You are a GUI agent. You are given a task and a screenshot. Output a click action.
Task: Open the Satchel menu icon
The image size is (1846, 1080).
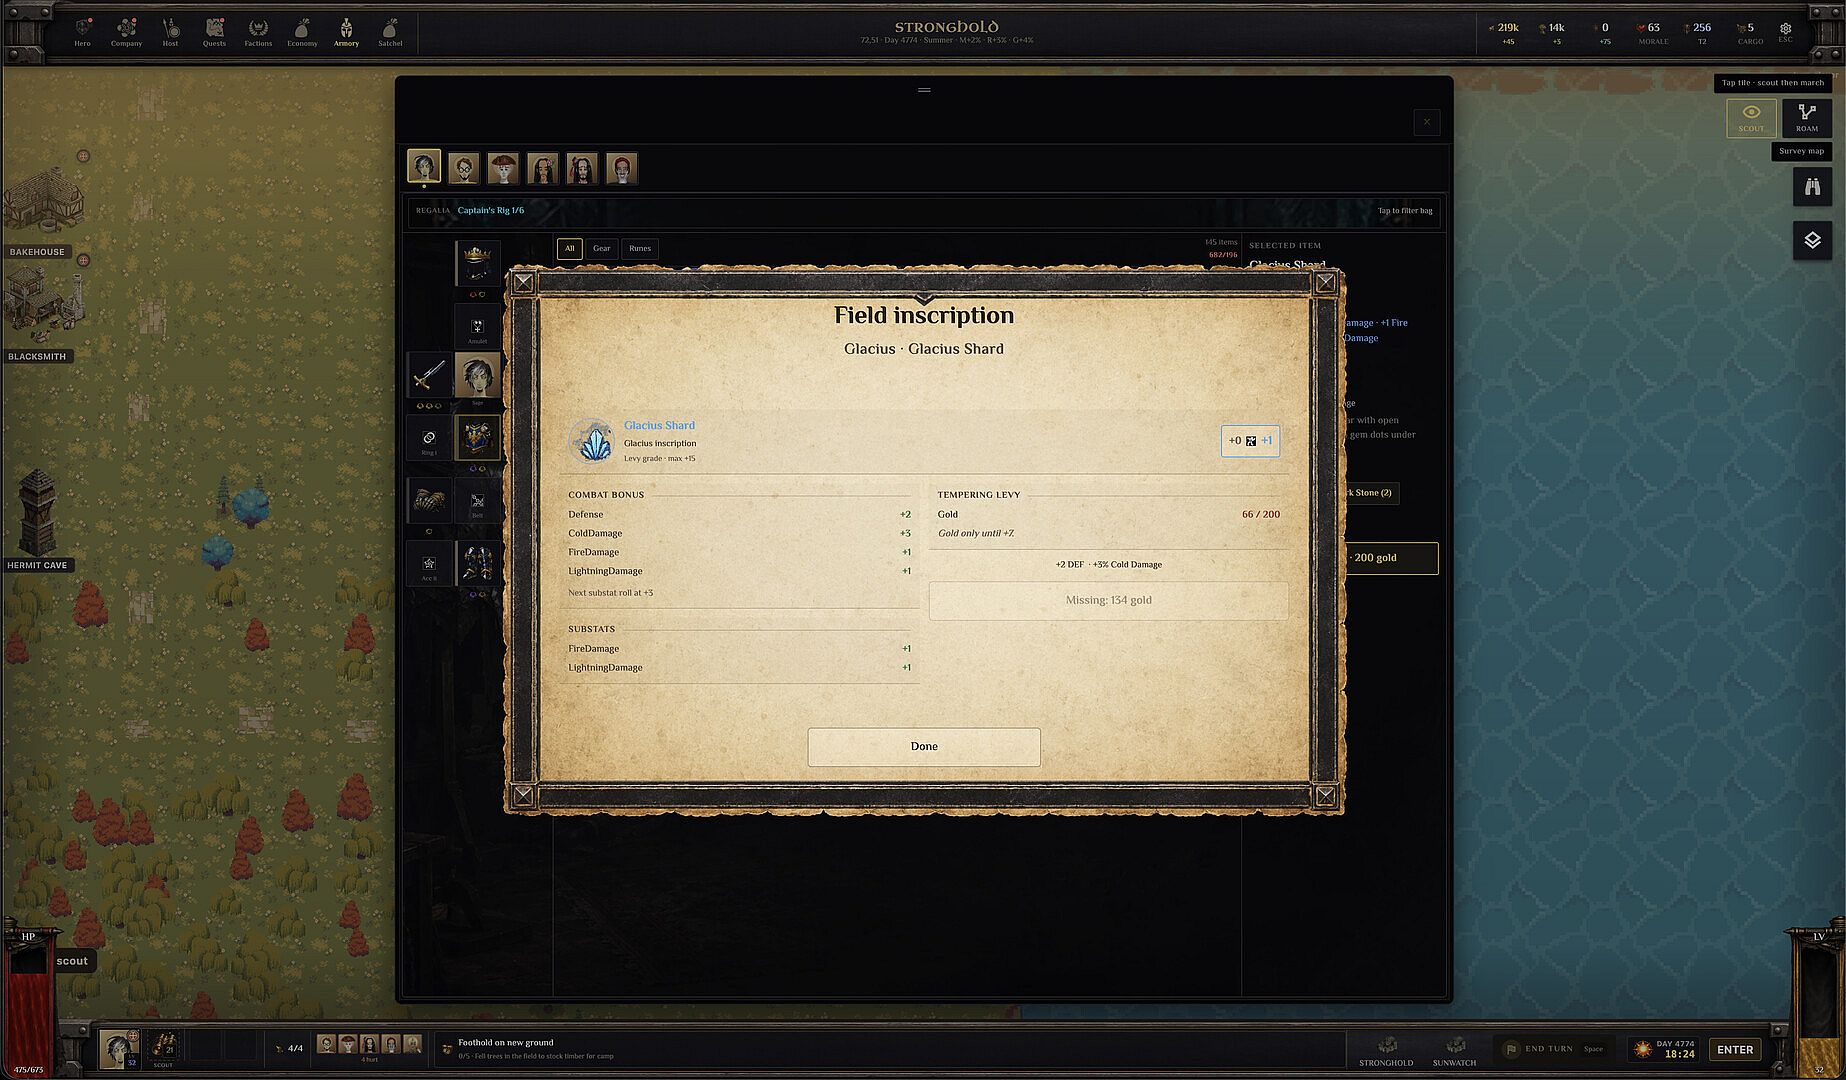tap(390, 32)
